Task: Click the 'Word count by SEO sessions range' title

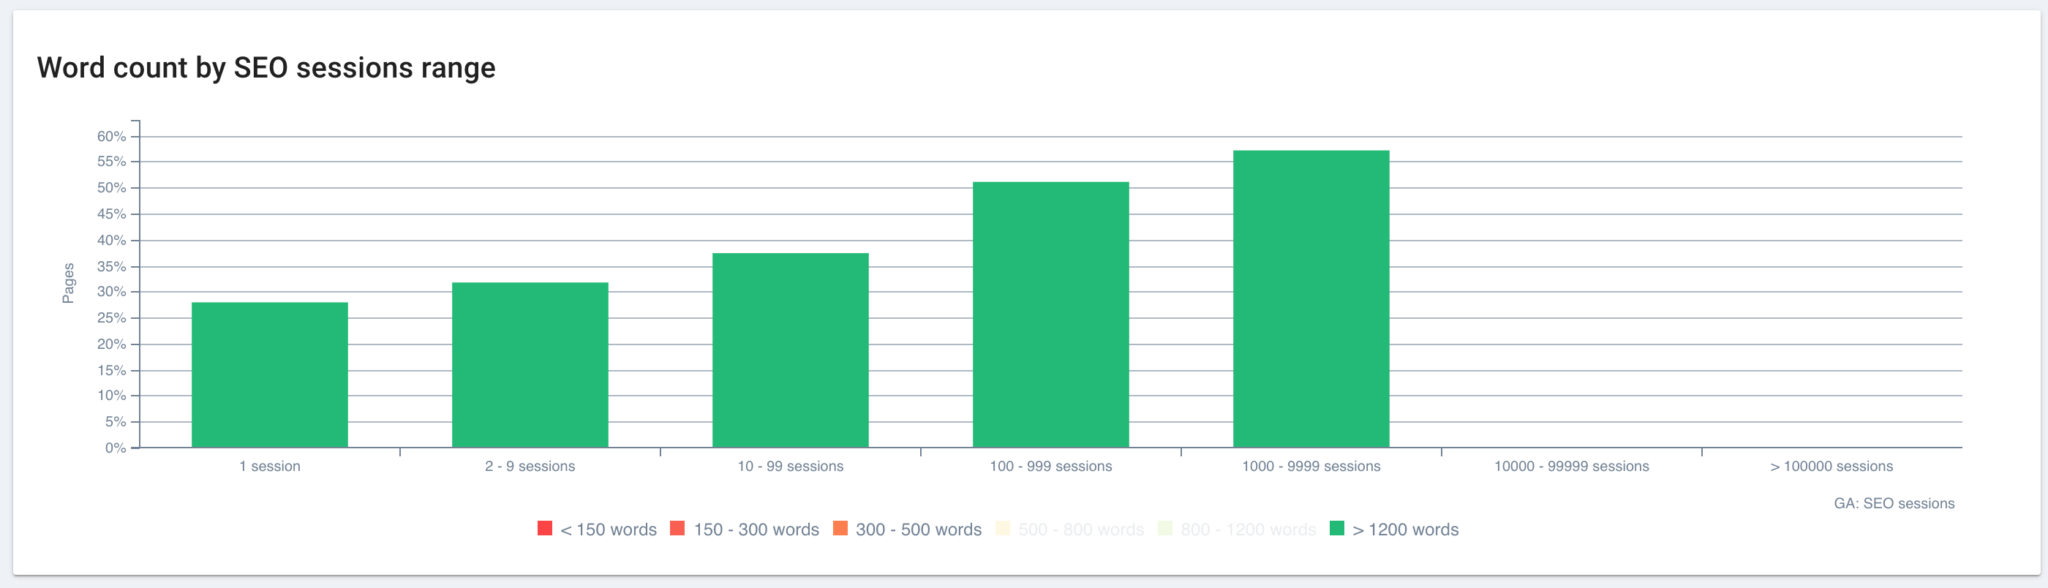Action: click(x=266, y=68)
